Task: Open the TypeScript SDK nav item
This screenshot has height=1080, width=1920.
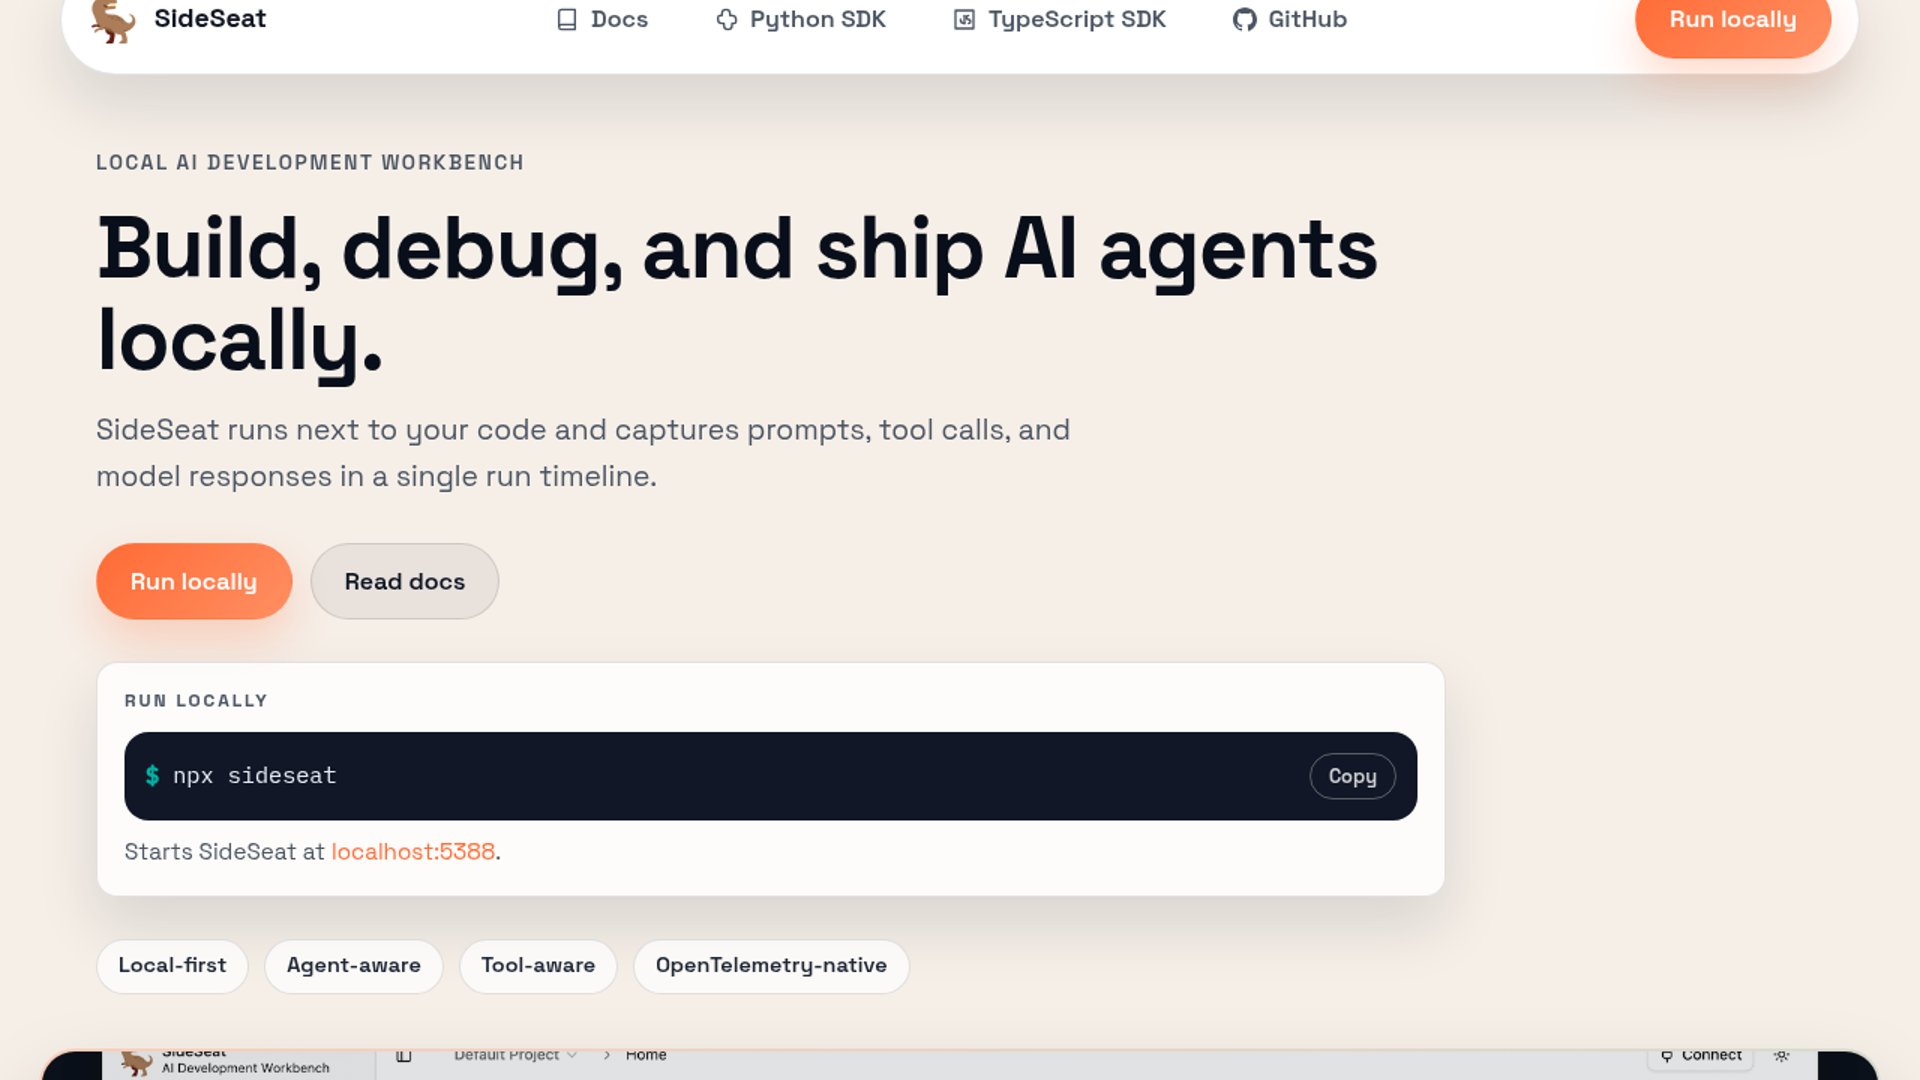Action: (x=1060, y=20)
